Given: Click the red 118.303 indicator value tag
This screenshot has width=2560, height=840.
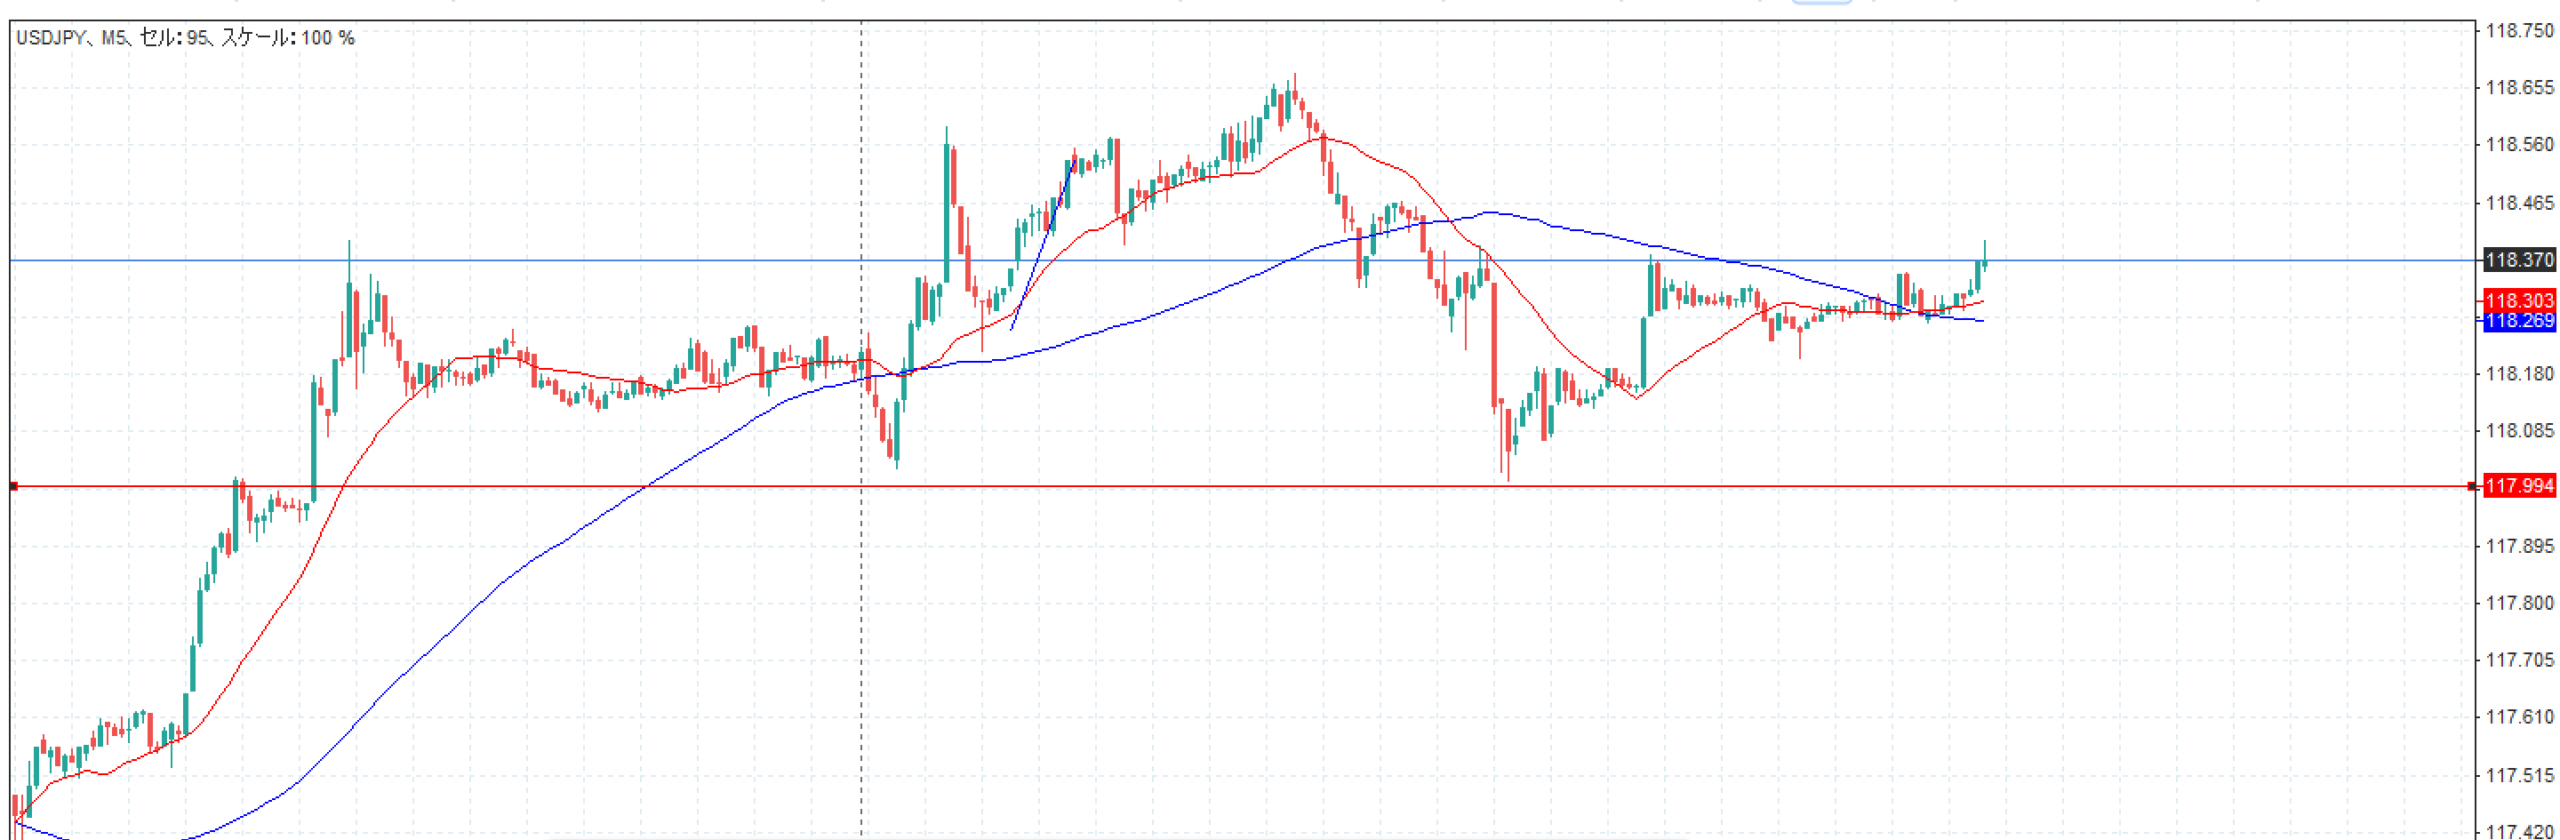Looking at the screenshot, I should pyautogui.click(x=2519, y=300).
